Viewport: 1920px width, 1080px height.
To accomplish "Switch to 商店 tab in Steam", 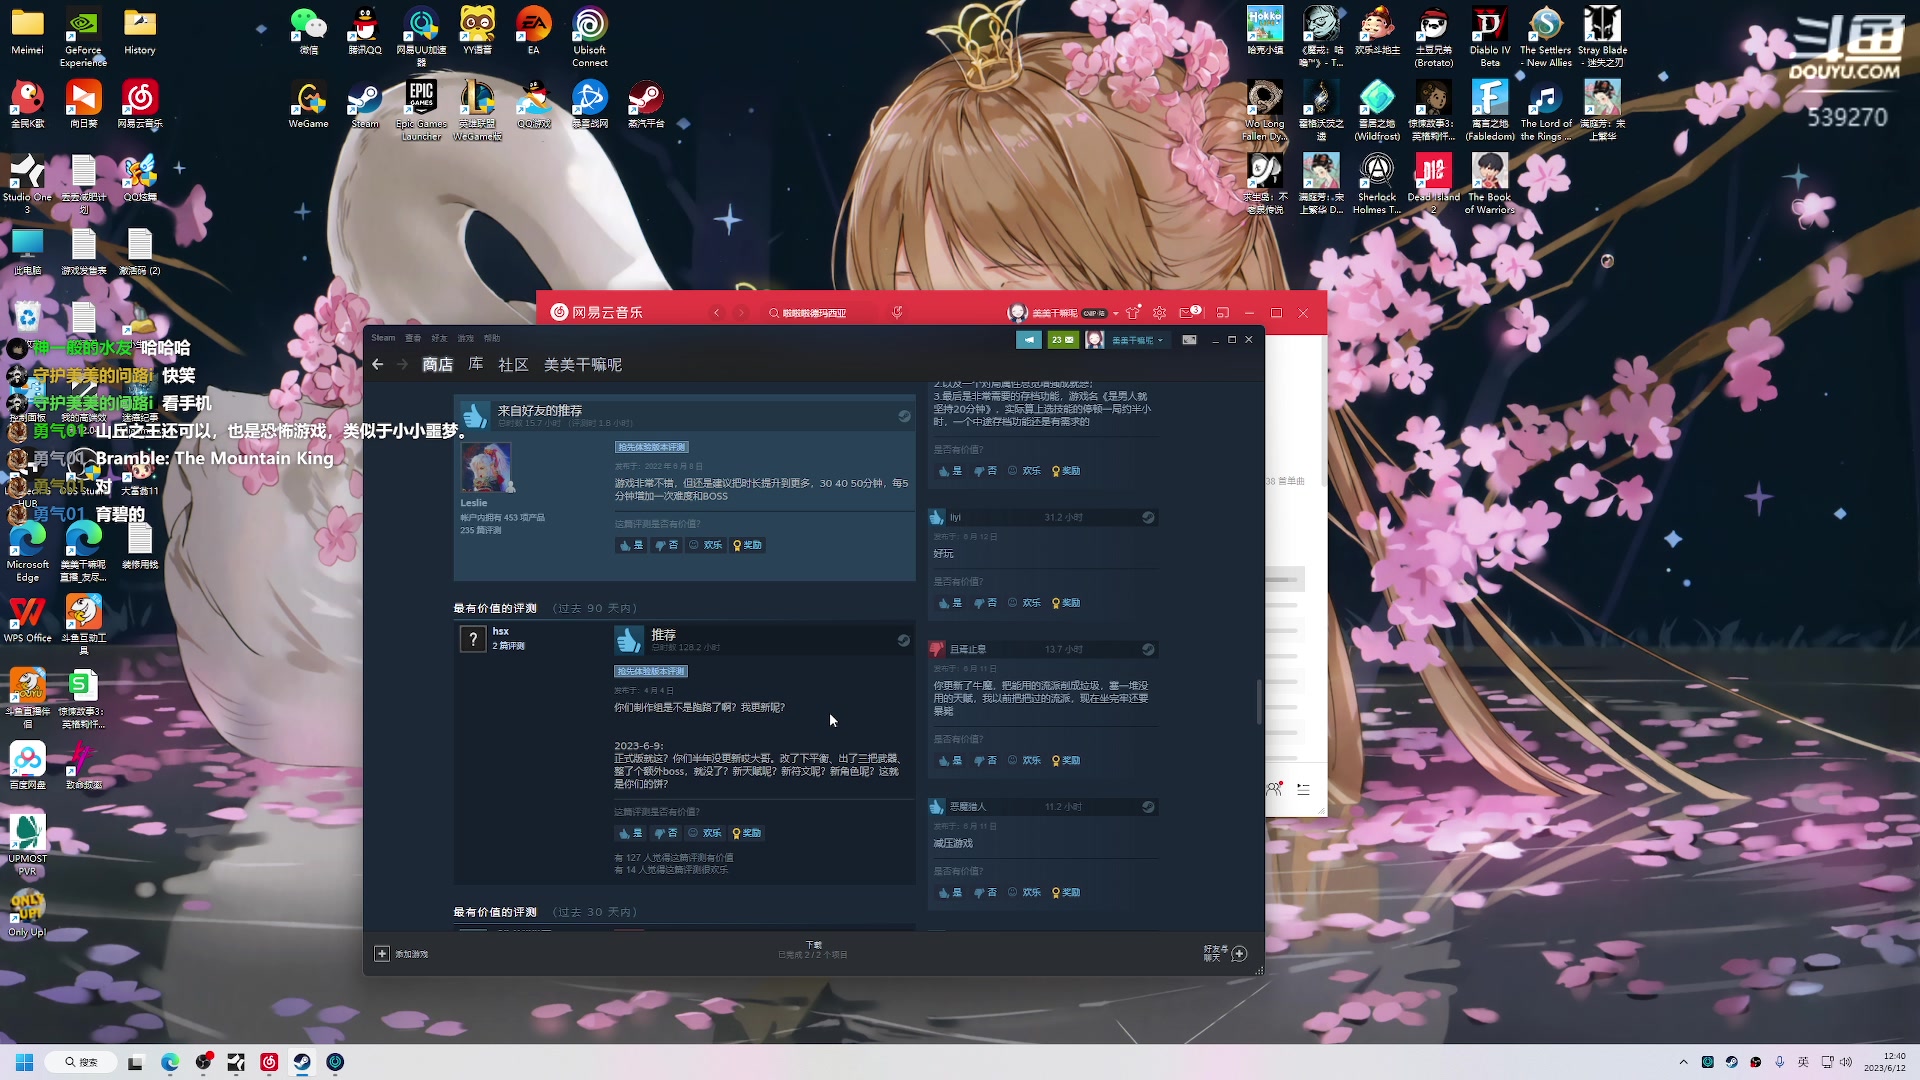I will (x=437, y=365).
